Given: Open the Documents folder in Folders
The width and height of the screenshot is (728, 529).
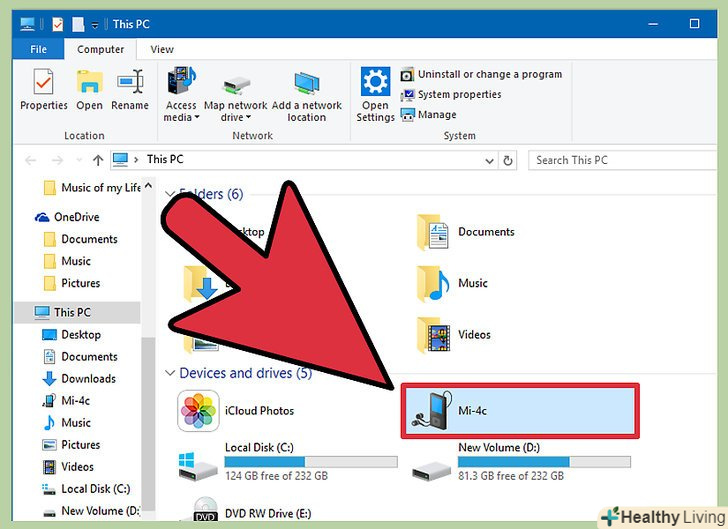Looking at the screenshot, I should pos(466,231).
